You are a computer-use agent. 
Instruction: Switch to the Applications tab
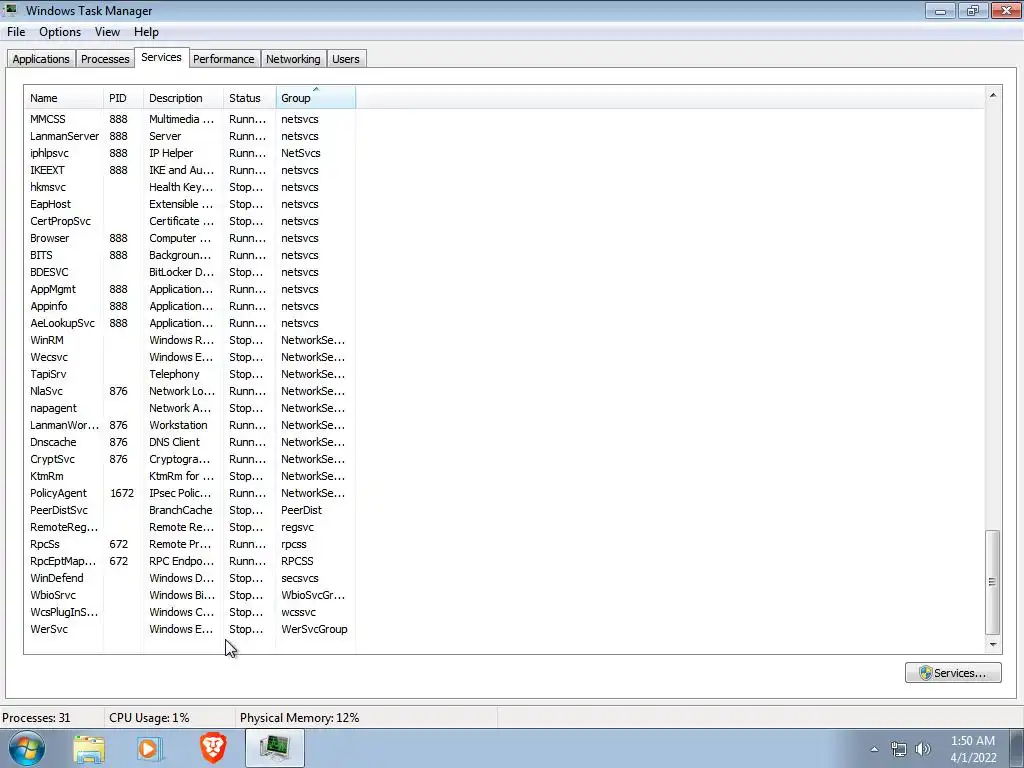pyautogui.click(x=40, y=59)
